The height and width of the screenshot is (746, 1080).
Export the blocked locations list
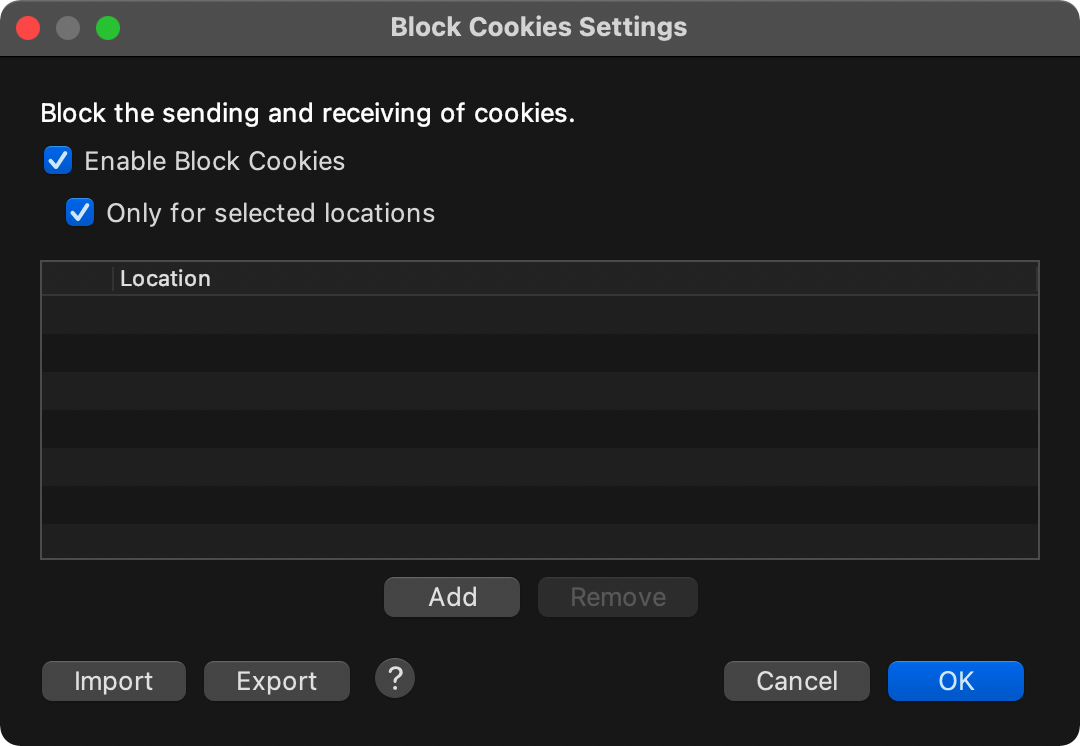[x=277, y=681]
